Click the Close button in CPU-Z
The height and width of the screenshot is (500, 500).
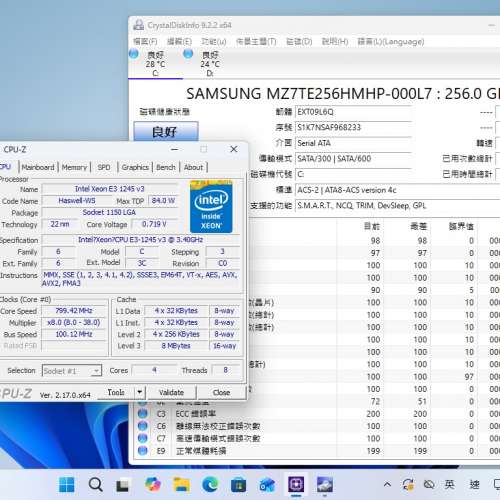[221, 393]
